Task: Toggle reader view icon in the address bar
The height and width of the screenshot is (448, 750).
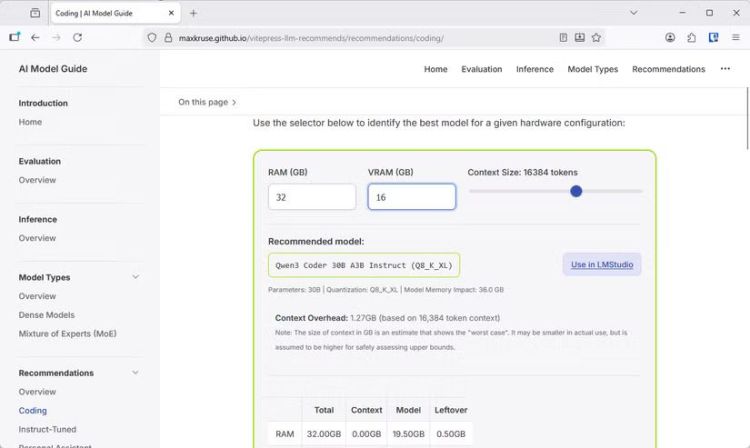Action: (563, 37)
